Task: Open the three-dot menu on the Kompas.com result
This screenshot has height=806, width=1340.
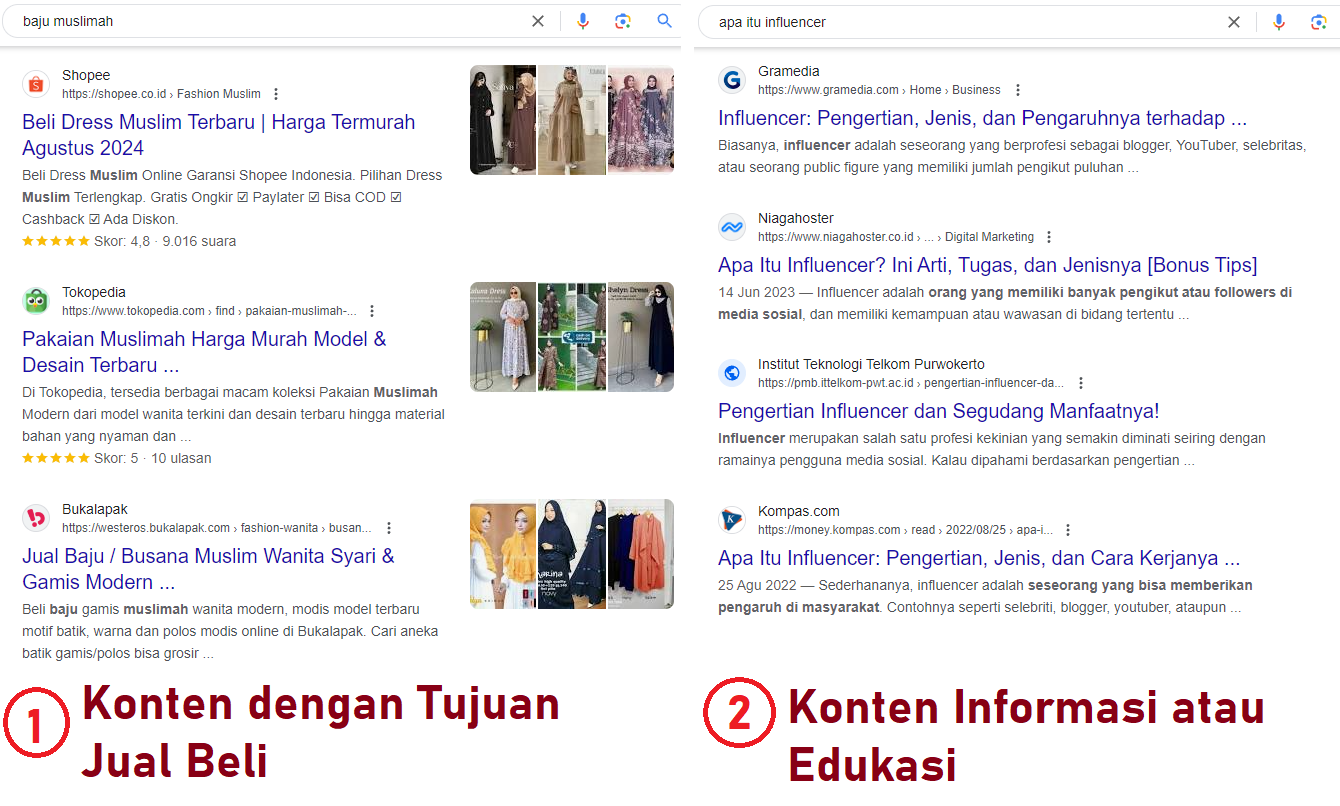Action: point(1068,528)
